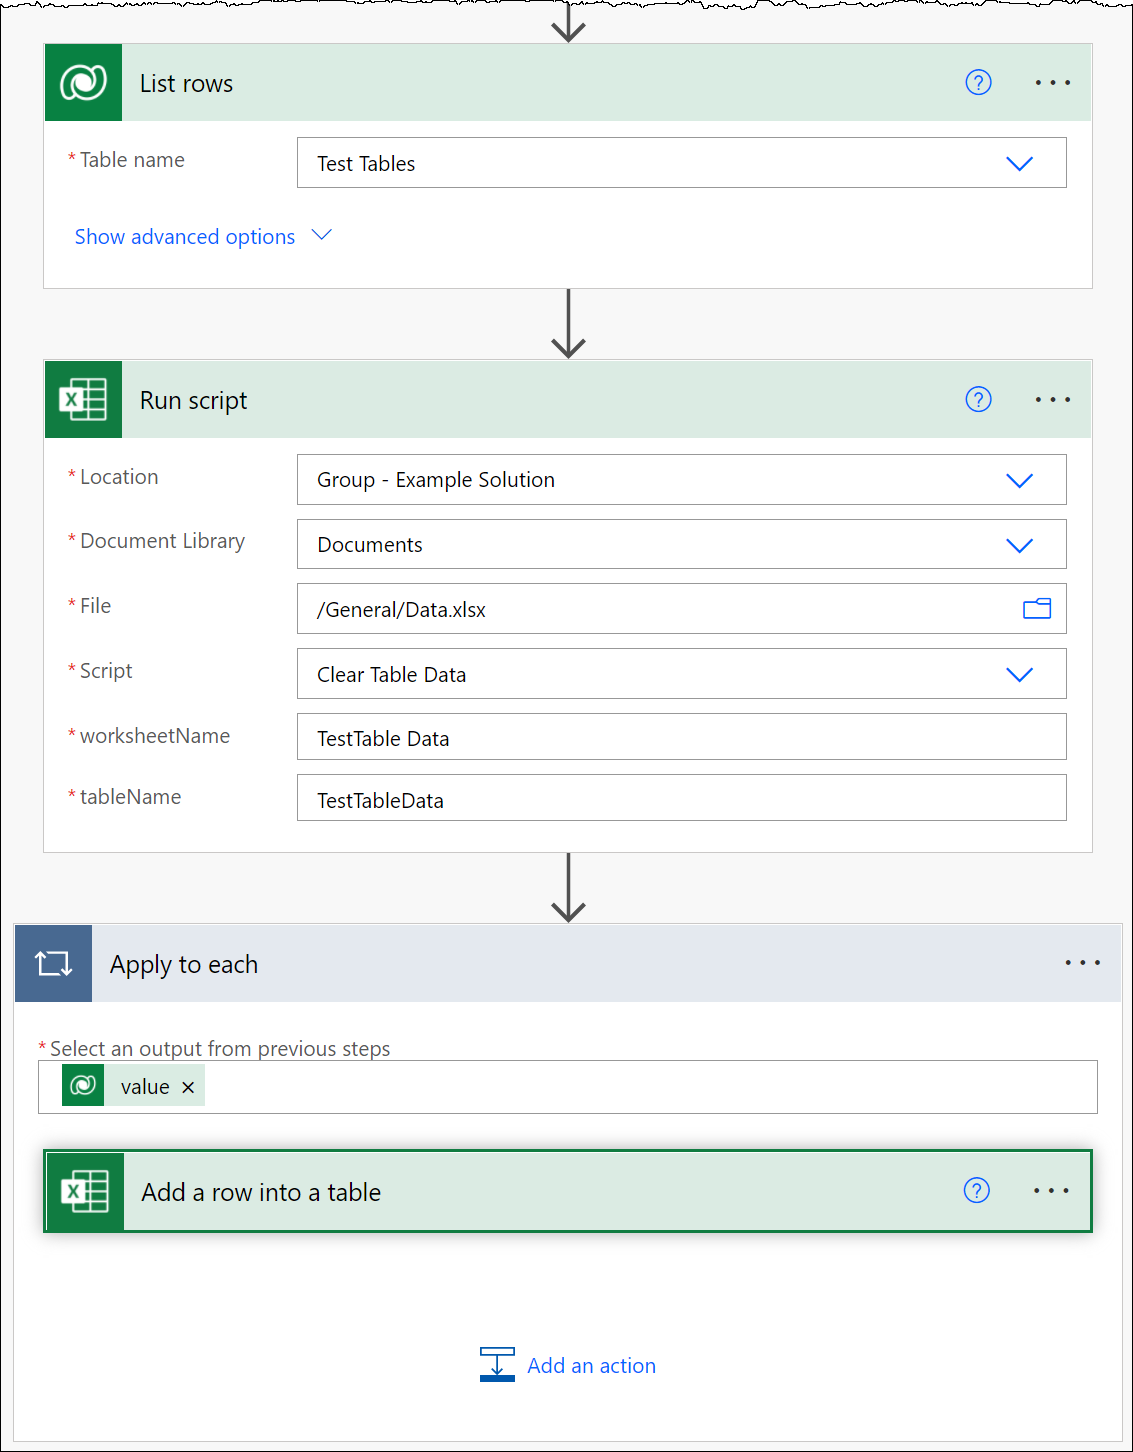
Task: Click the Excel icon on Run script
Action: pyautogui.click(x=83, y=400)
